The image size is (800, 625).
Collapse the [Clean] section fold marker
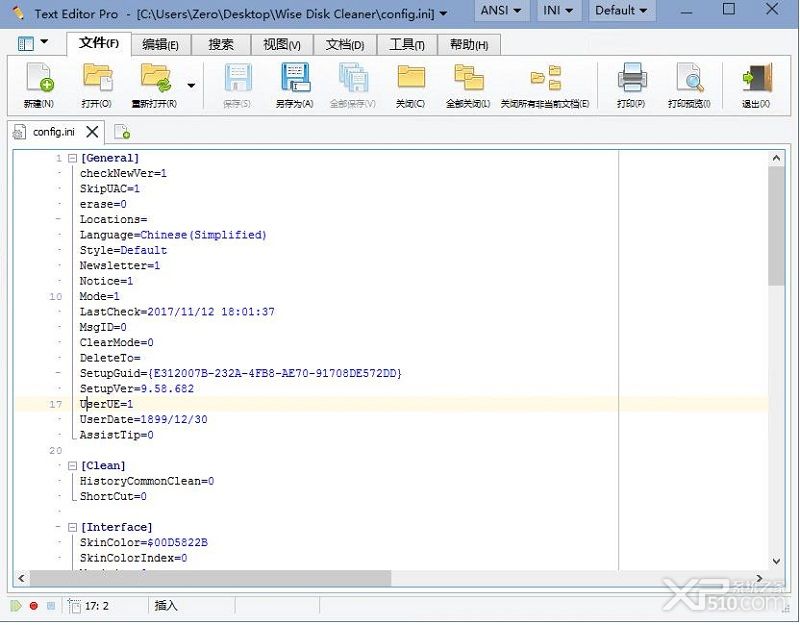tap(72, 466)
